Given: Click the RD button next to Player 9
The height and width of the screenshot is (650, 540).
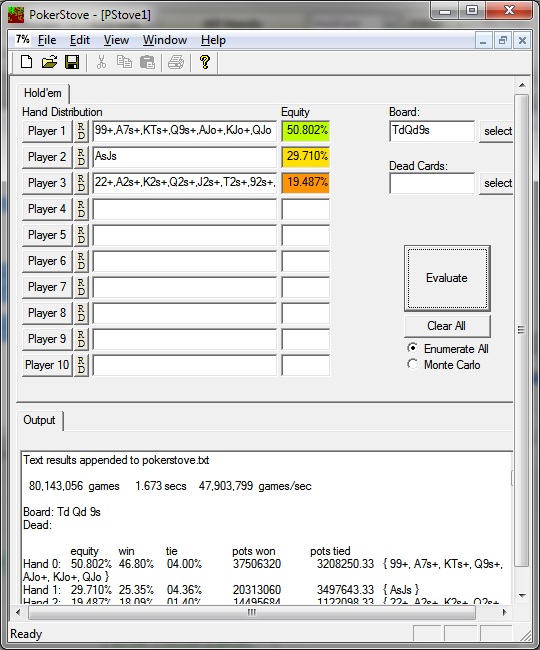Looking at the screenshot, I should pyautogui.click(x=81, y=339).
